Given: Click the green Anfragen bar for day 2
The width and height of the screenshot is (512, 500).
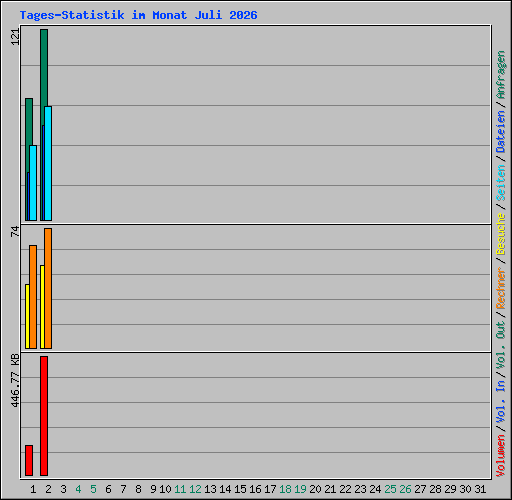Looking at the screenshot, I should coord(44,67).
